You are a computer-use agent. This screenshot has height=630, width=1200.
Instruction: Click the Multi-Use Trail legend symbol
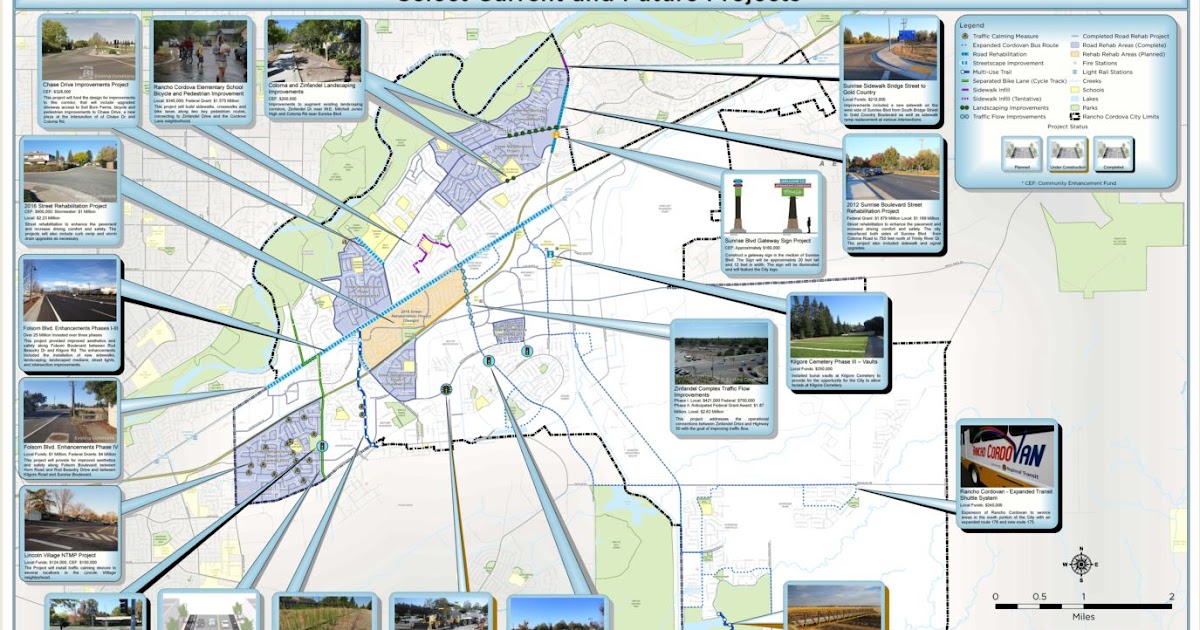click(x=966, y=71)
